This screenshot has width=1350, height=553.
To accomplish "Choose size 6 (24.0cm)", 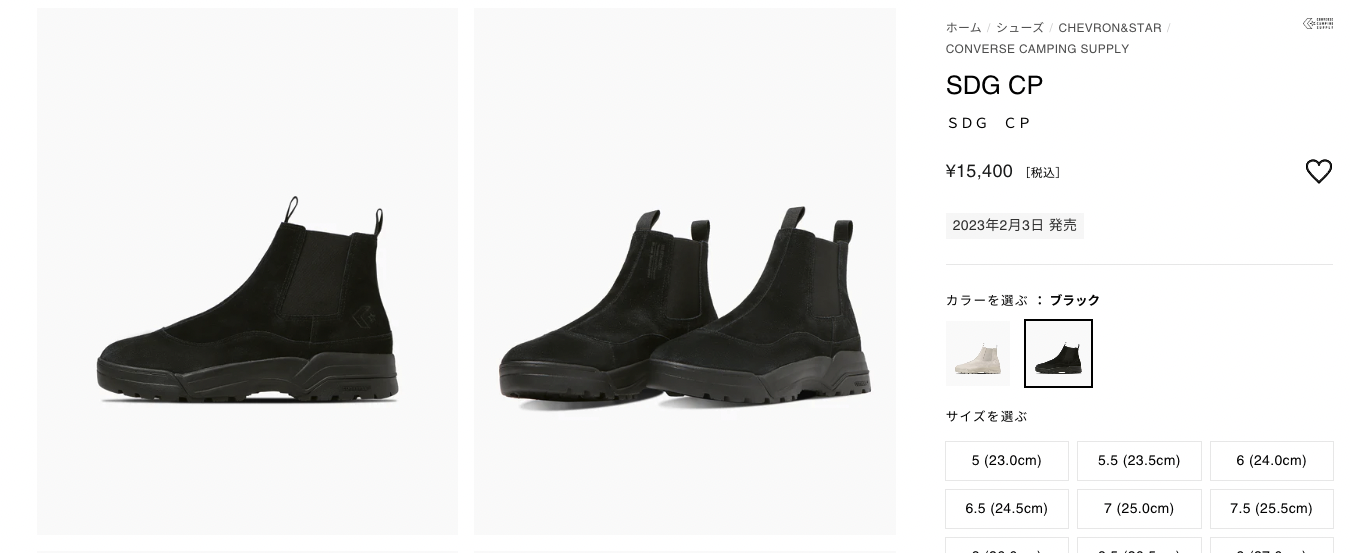I will point(1271,461).
